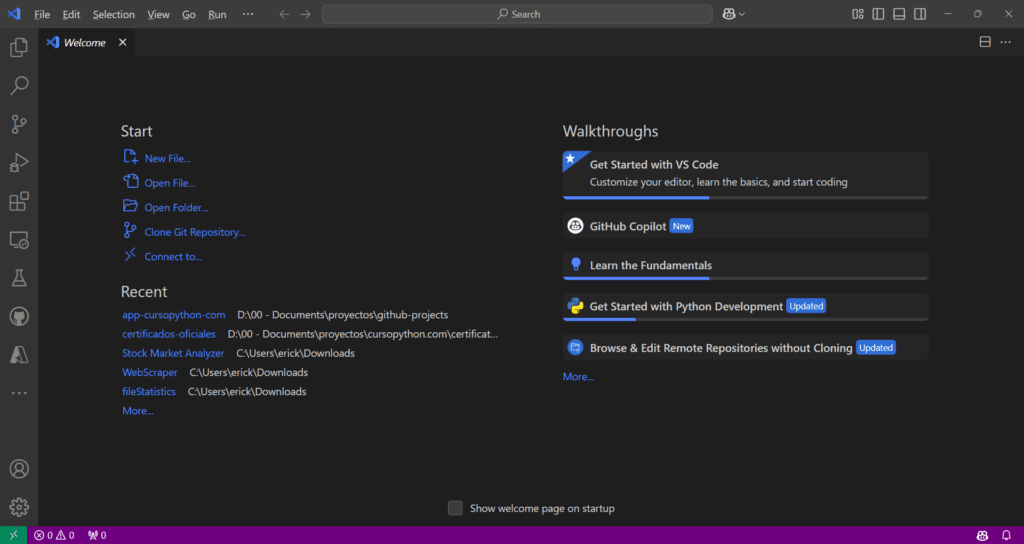Open the File menu

click(42, 14)
